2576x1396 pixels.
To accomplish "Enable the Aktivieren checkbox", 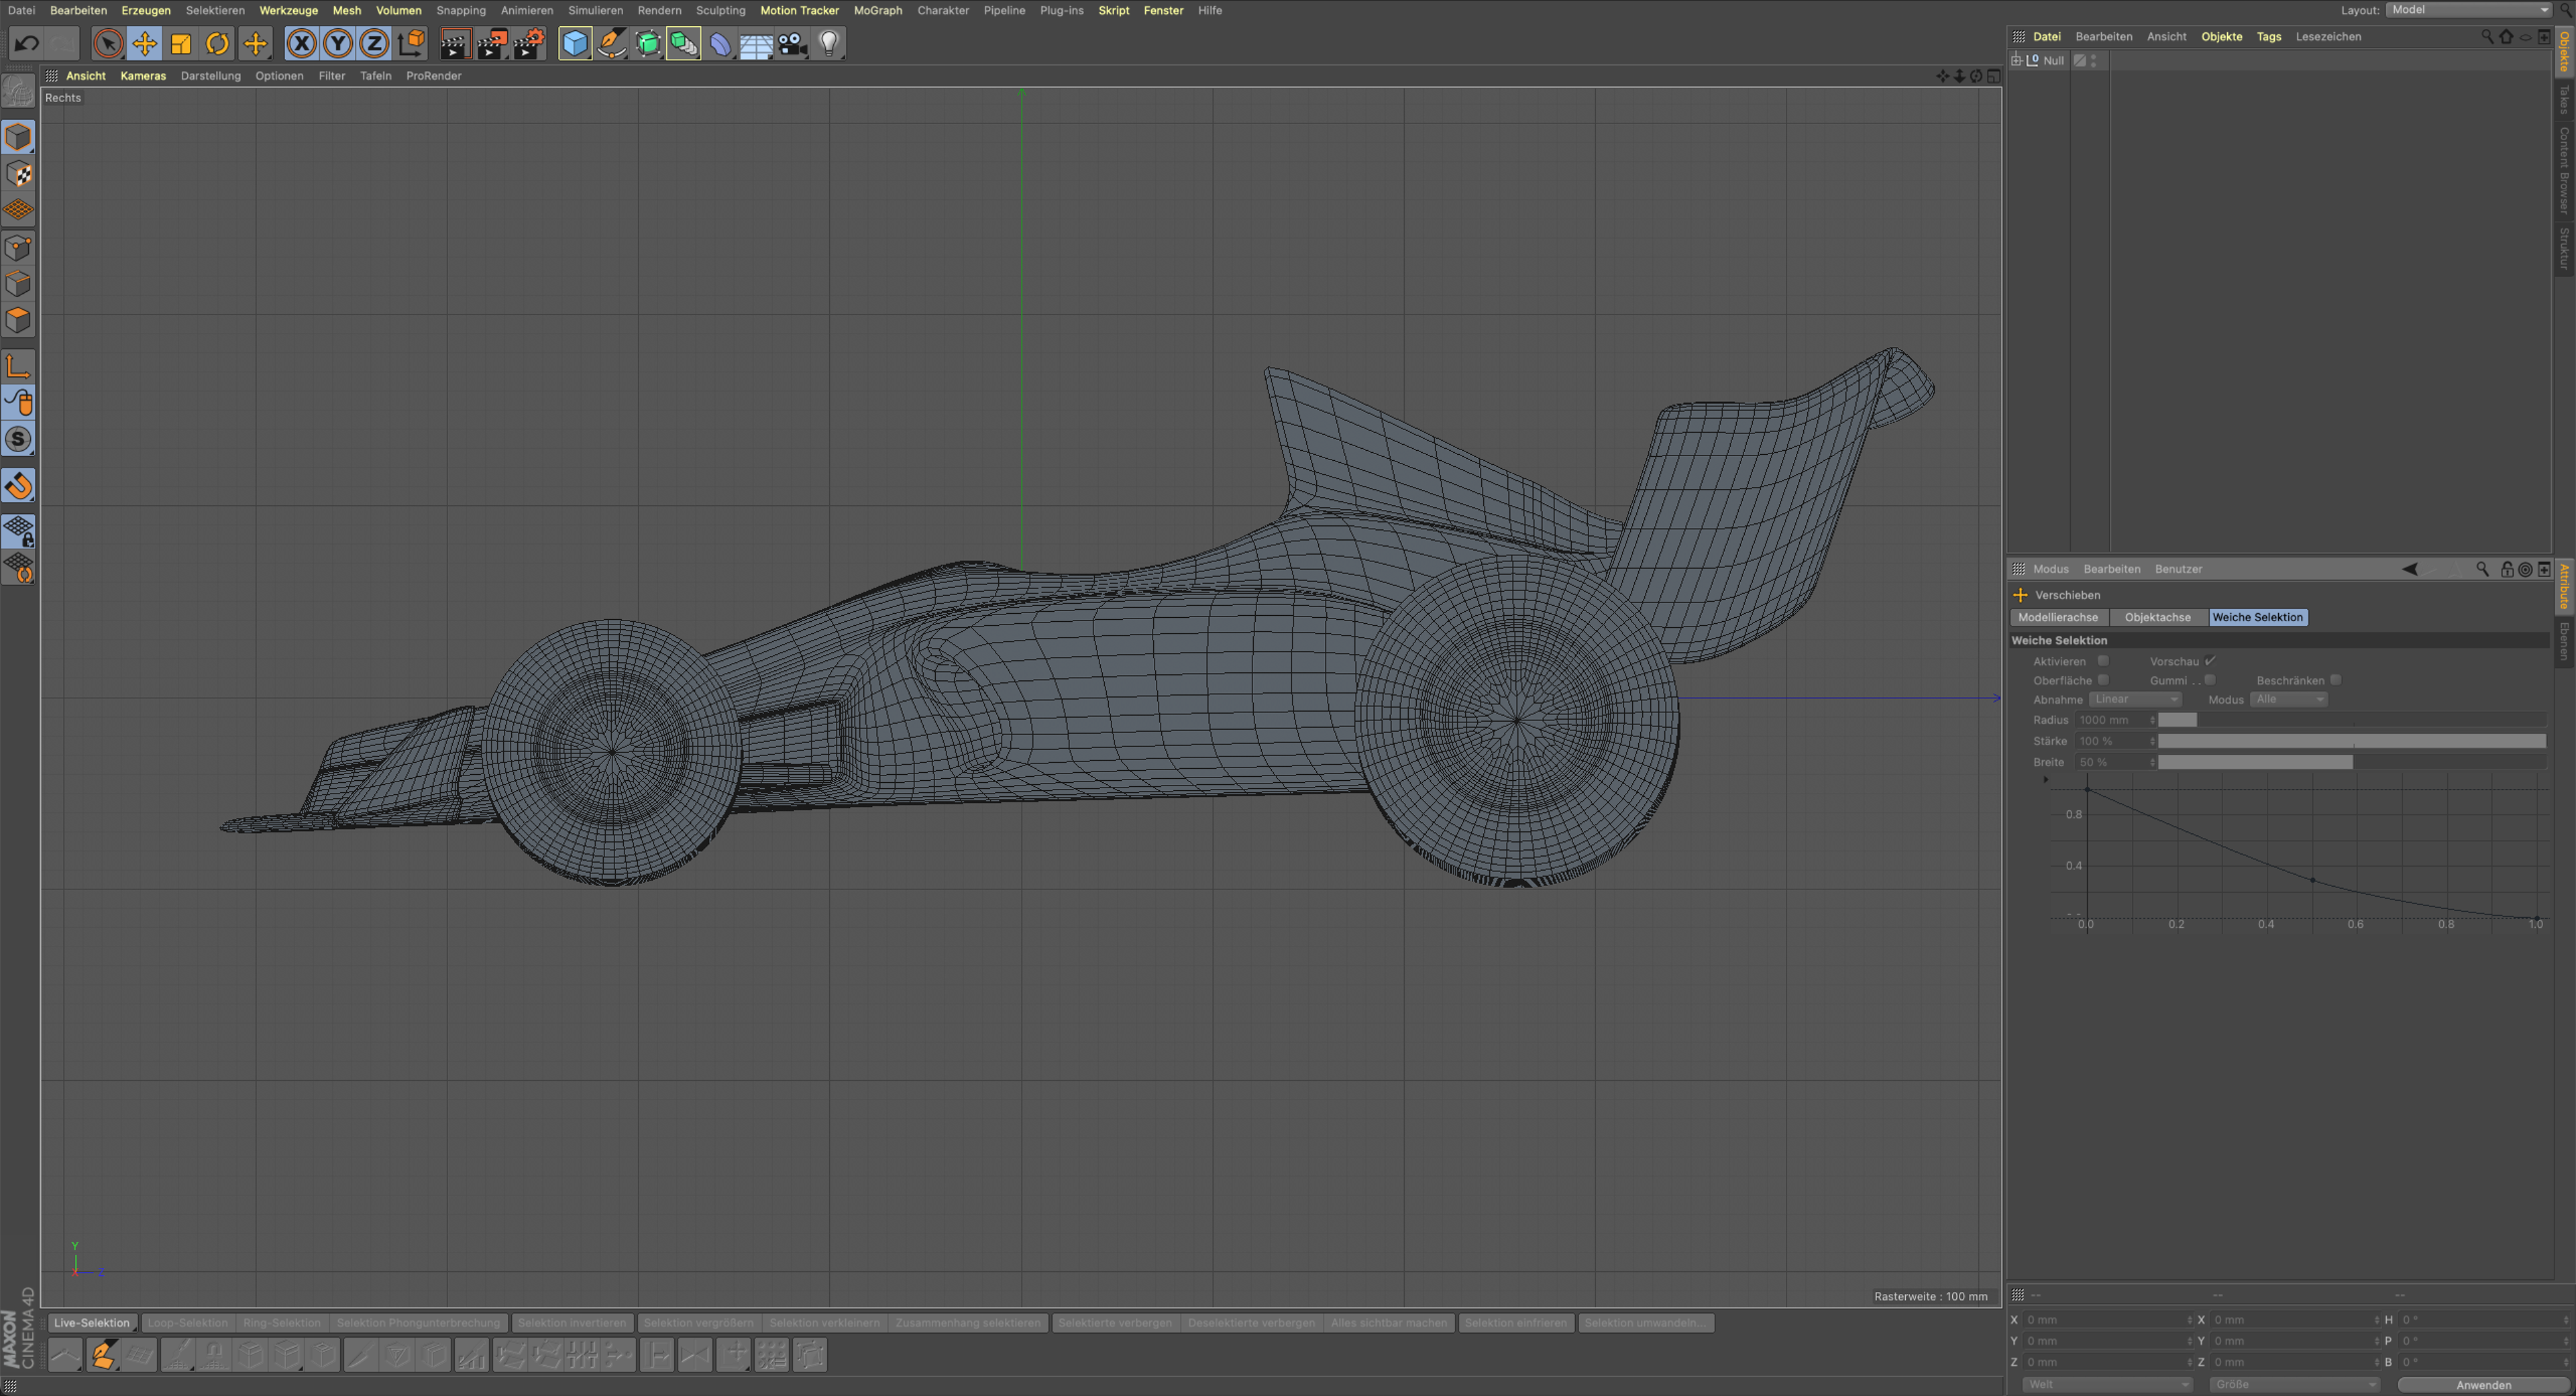I will point(2103,661).
